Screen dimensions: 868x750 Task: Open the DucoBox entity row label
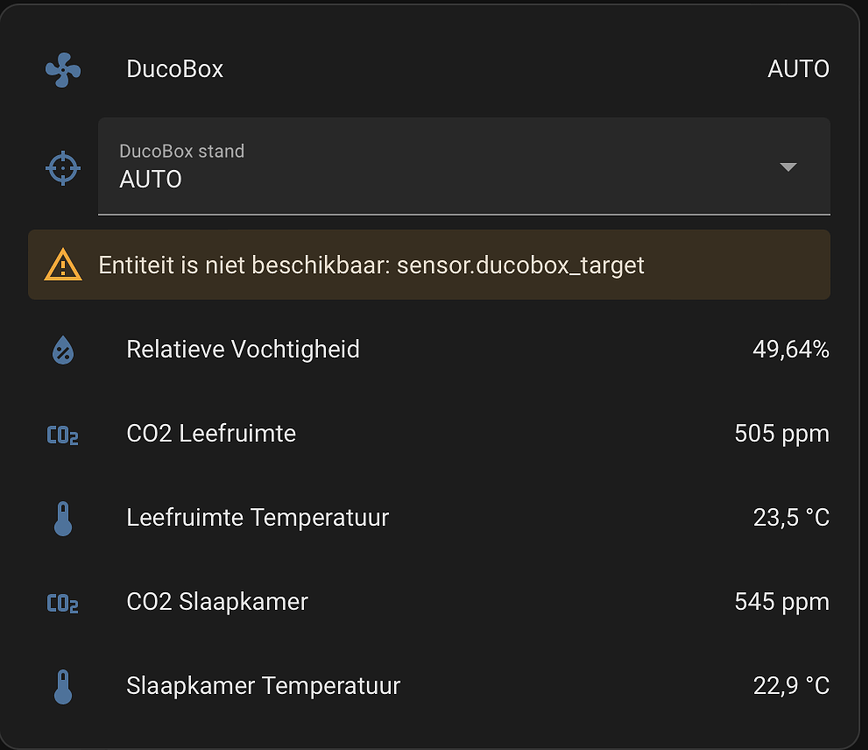[x=175, y=69]
